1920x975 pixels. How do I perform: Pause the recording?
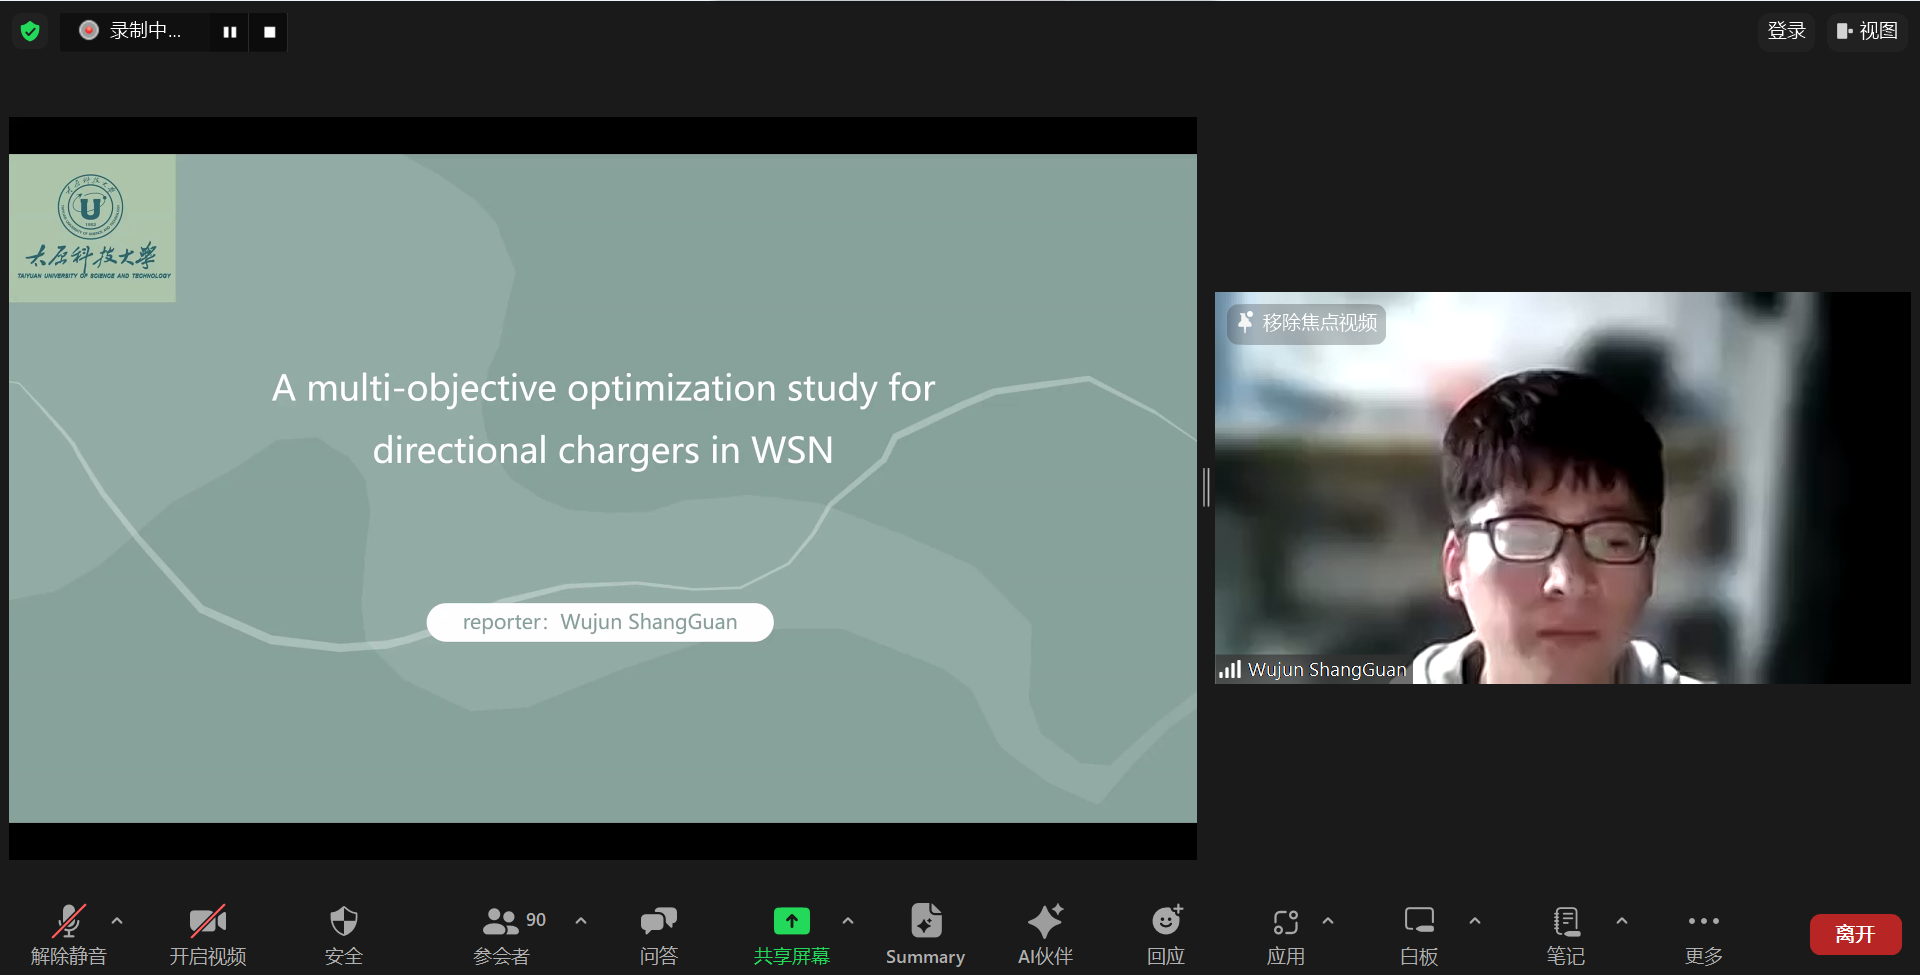(x=230, y=32)
